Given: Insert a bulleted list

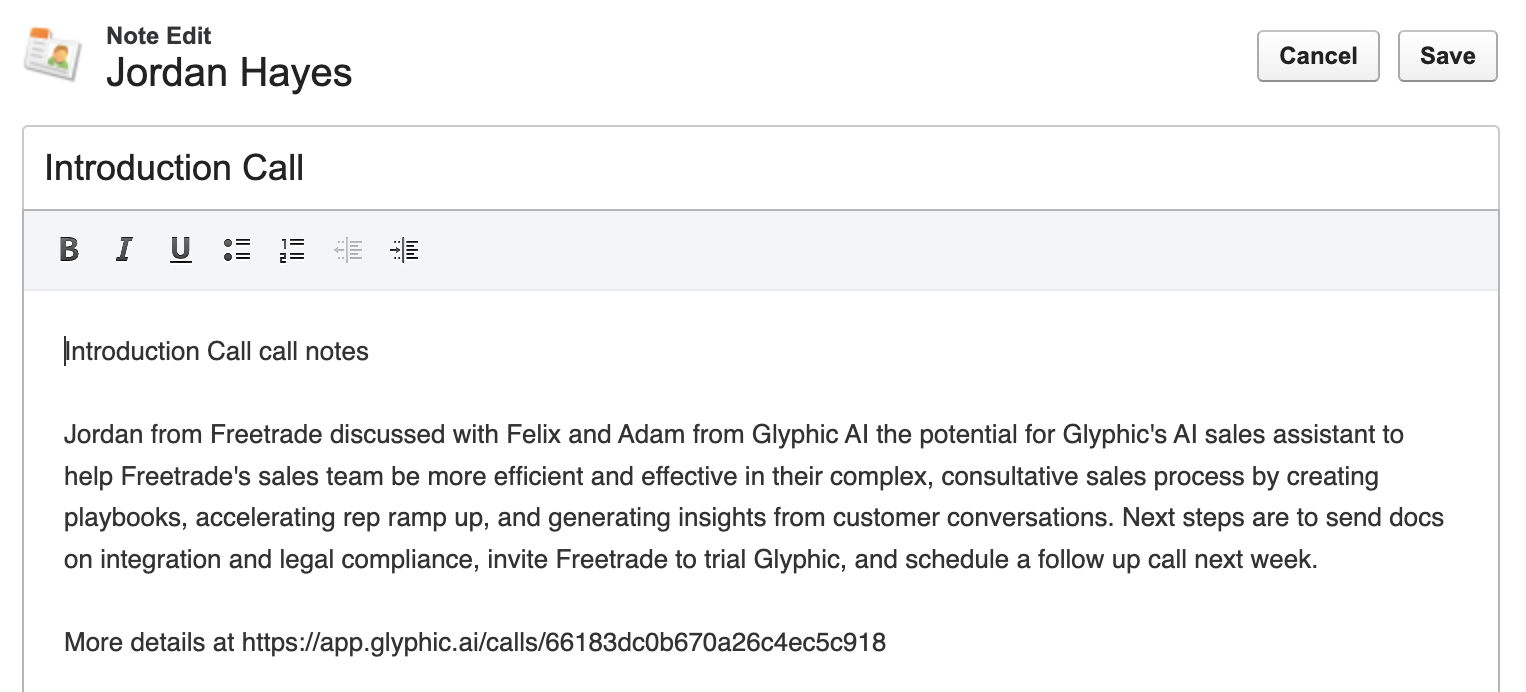Looking at the screenshot, I should [237, 249].
